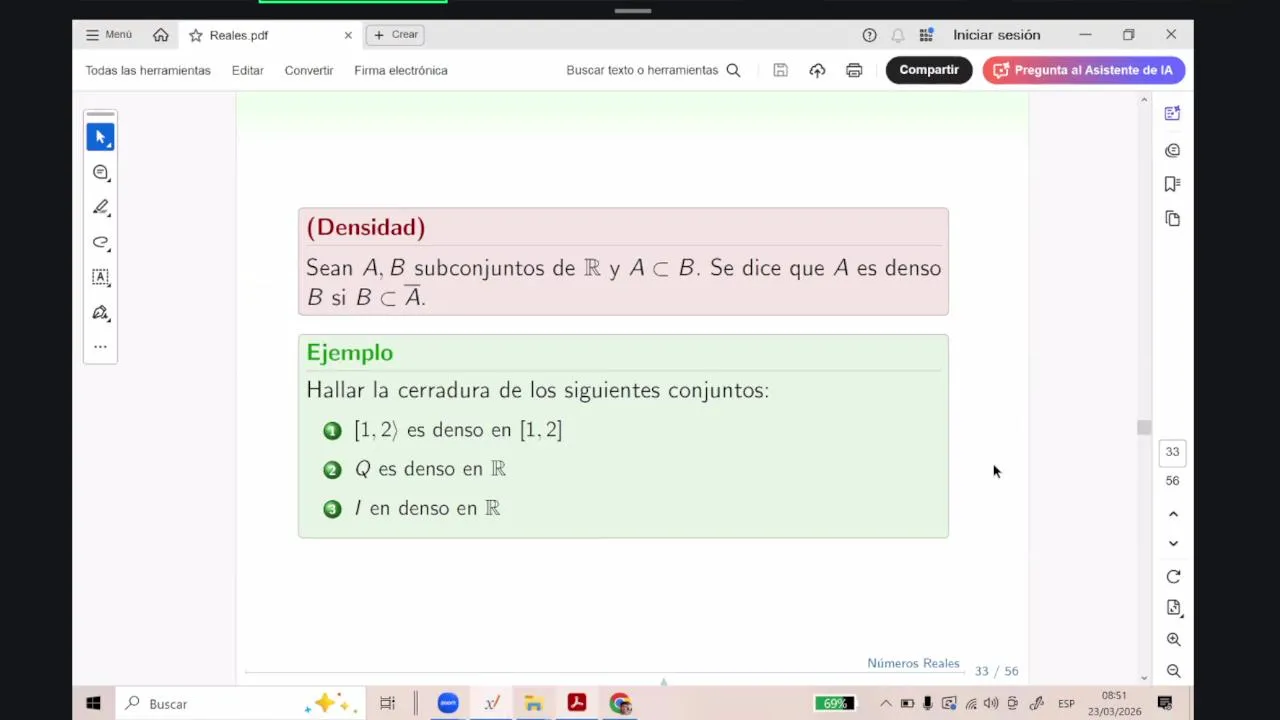Screen dimensions: 1280x720
Task: Open the notifications bell icon
Action: 898,35
